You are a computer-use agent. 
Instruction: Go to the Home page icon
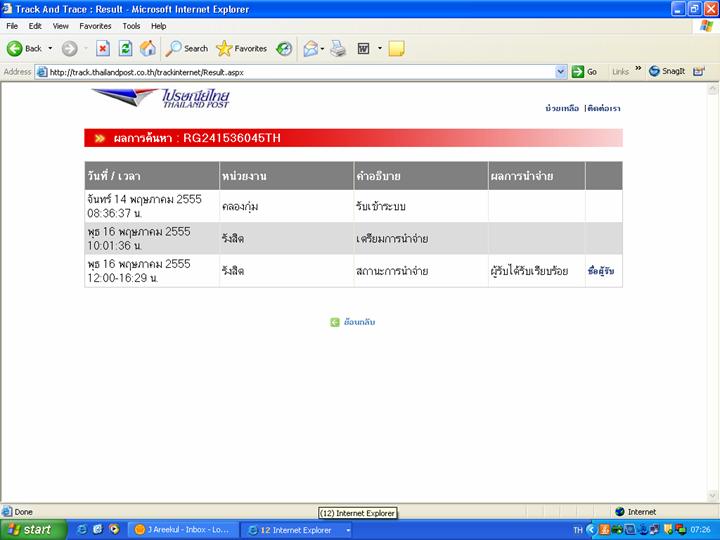[x=148, y=48]
